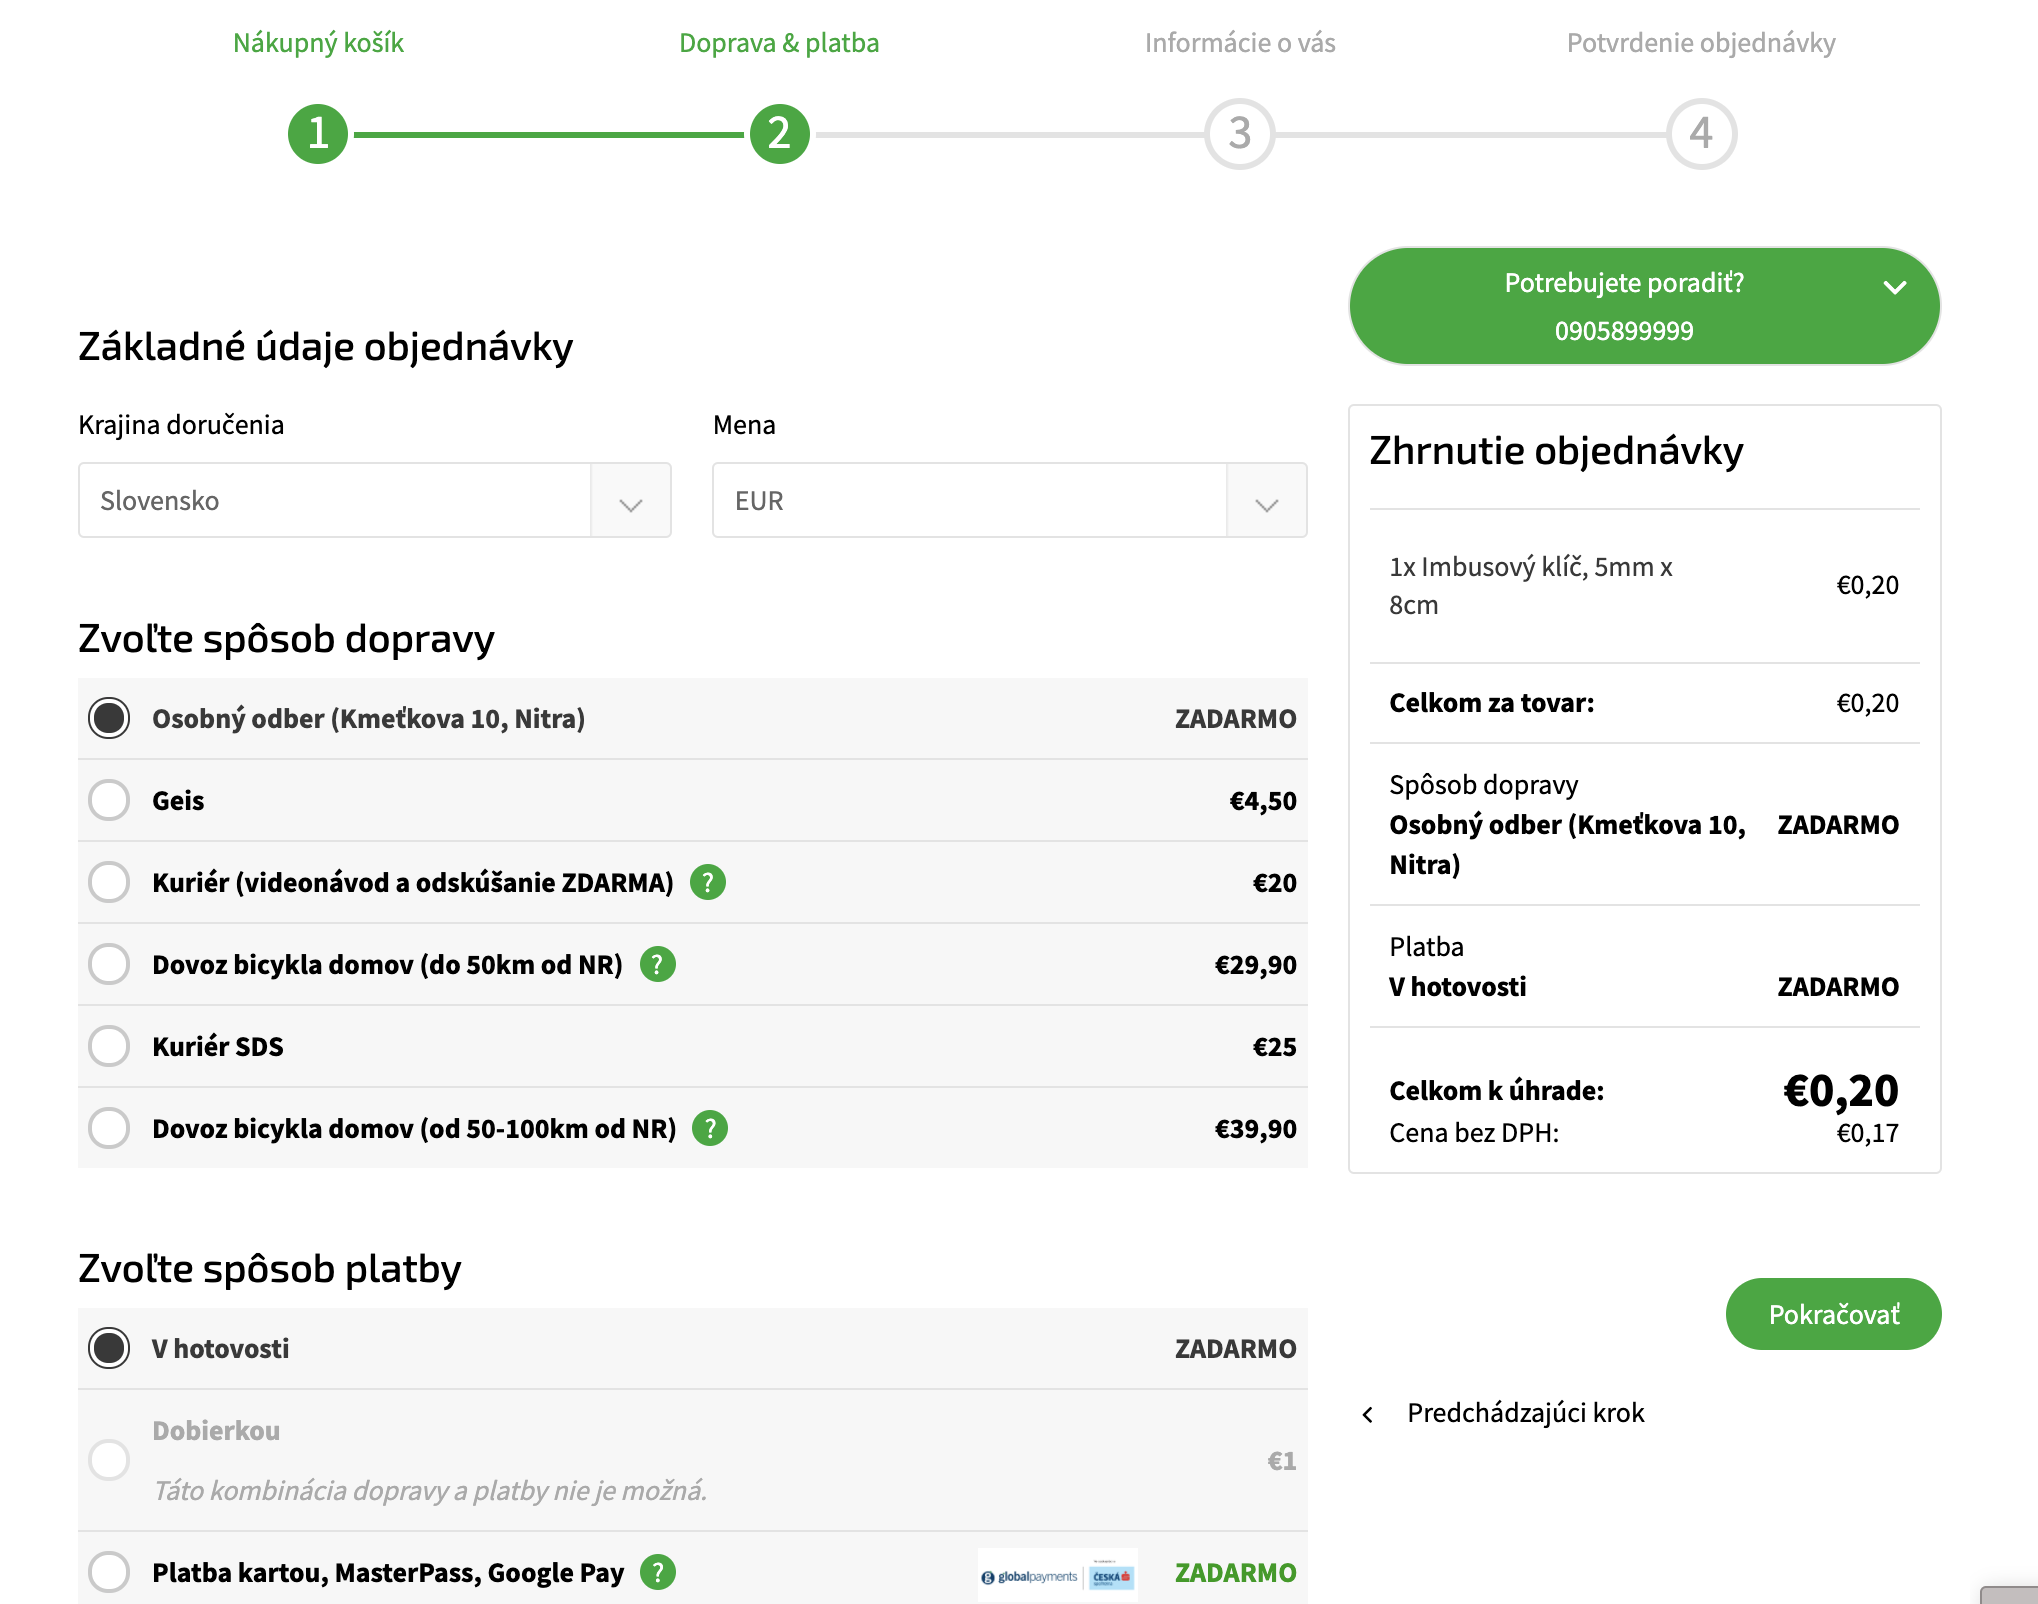Open Krajina doručenia Slovensko dropdown
The width and height of the screenshot is (2038, 1604).
(375, 500)
